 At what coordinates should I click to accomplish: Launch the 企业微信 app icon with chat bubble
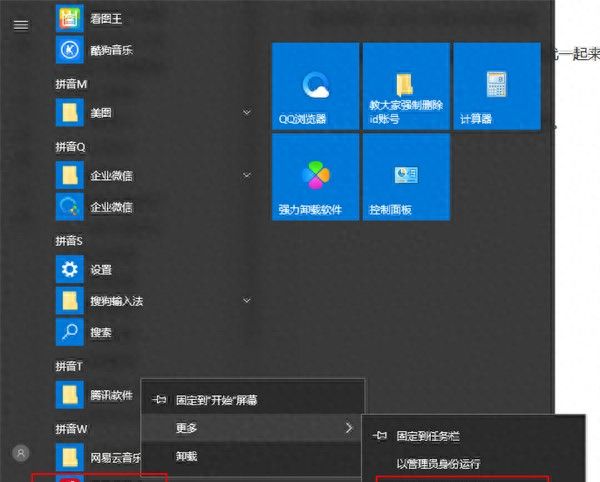click(x=70, y=207)
